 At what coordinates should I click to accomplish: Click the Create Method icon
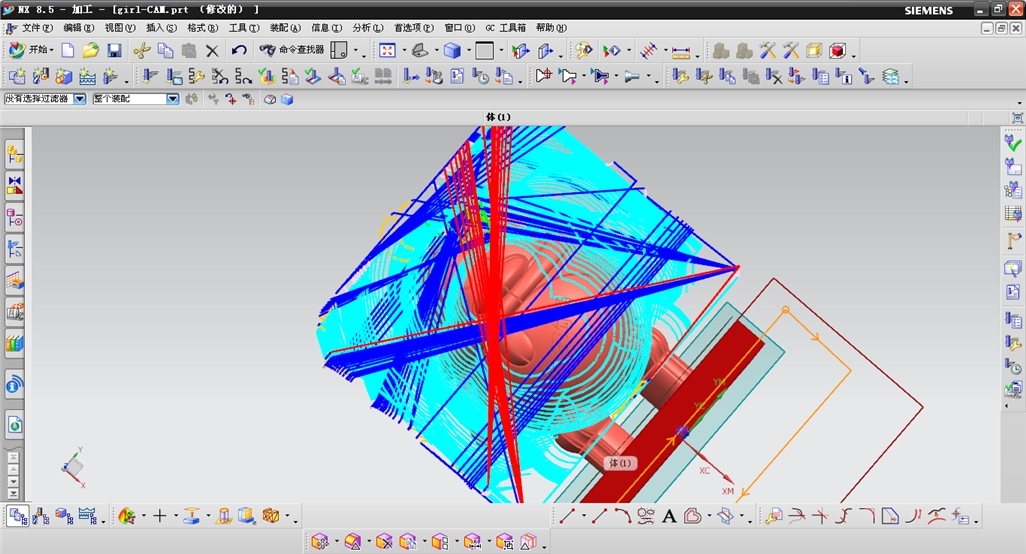click(x=87, y=77)
